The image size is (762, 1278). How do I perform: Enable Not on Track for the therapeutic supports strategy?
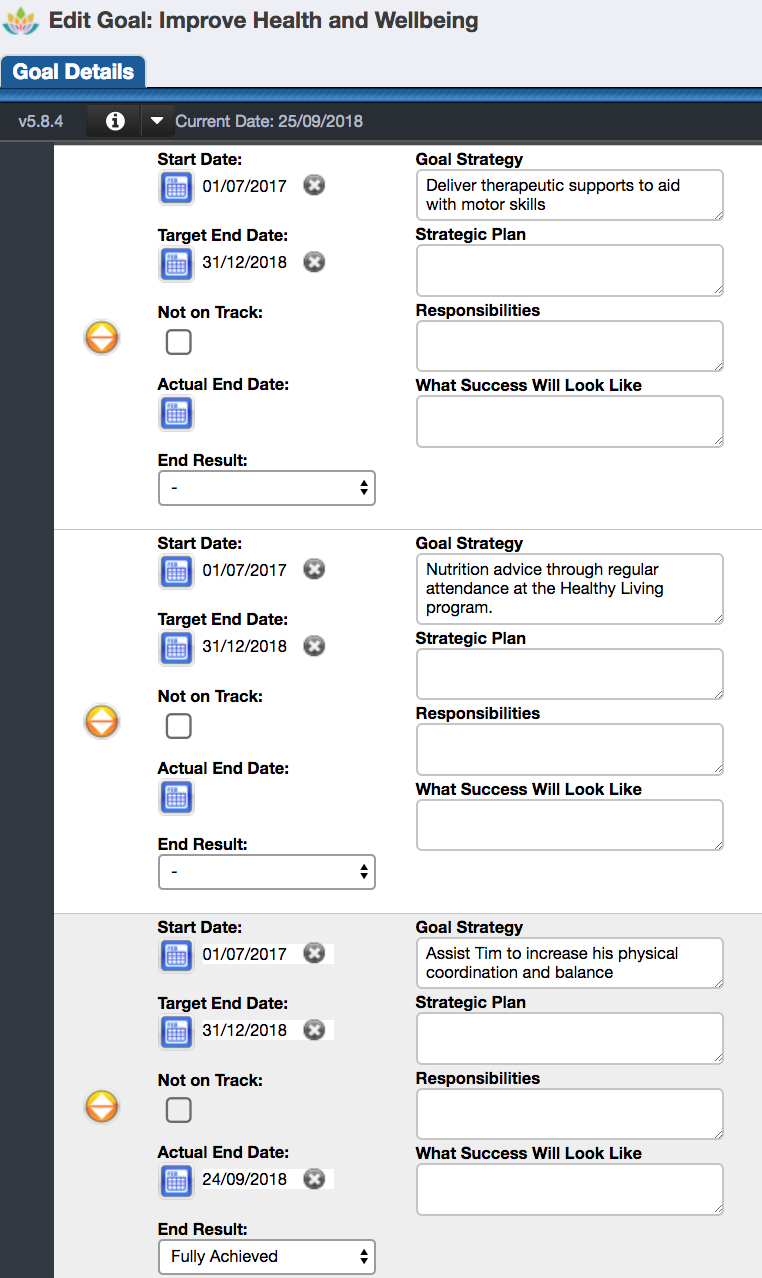coord(178,342)
